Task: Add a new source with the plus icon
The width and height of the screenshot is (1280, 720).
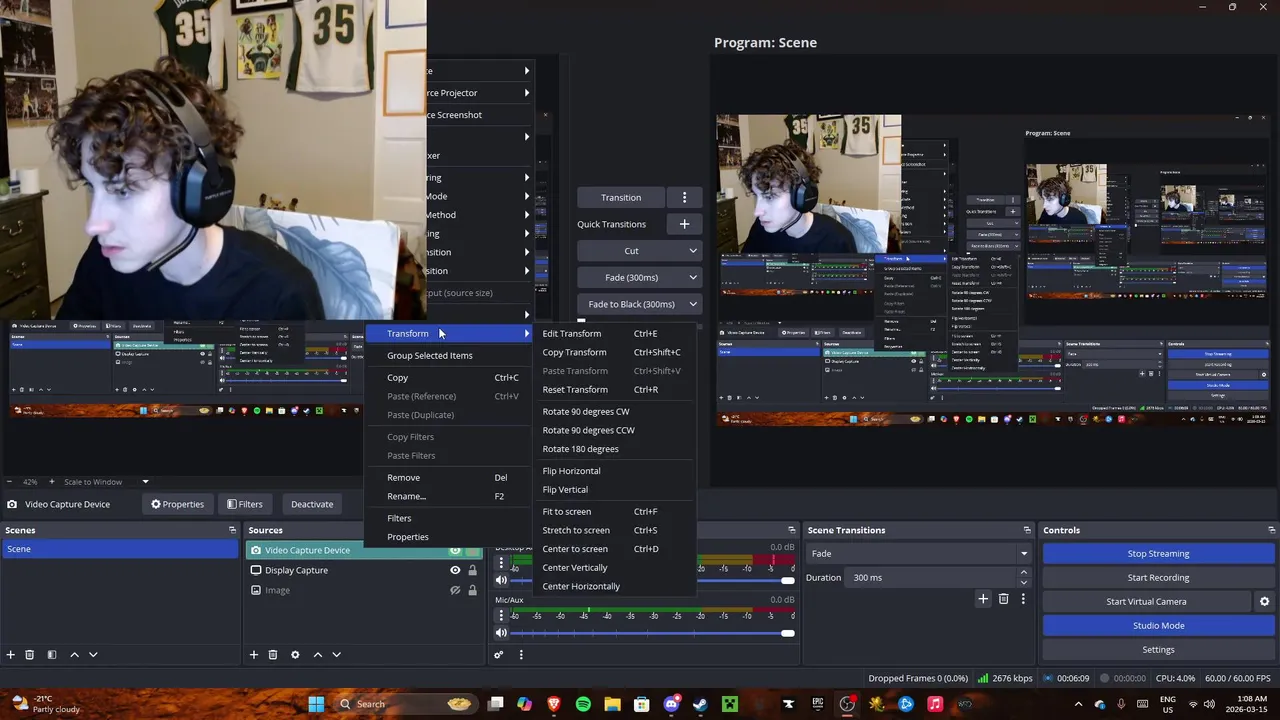Action: pos(254,655)
